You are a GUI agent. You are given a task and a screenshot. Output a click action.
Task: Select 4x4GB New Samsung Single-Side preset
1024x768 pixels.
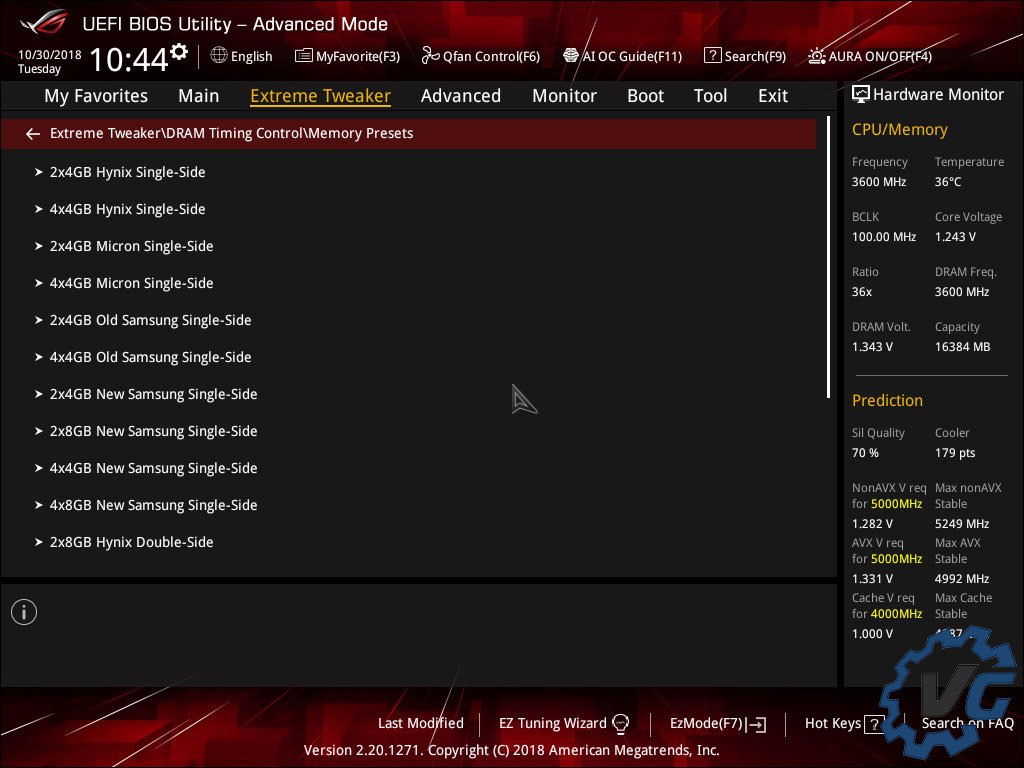pos(153,468)
